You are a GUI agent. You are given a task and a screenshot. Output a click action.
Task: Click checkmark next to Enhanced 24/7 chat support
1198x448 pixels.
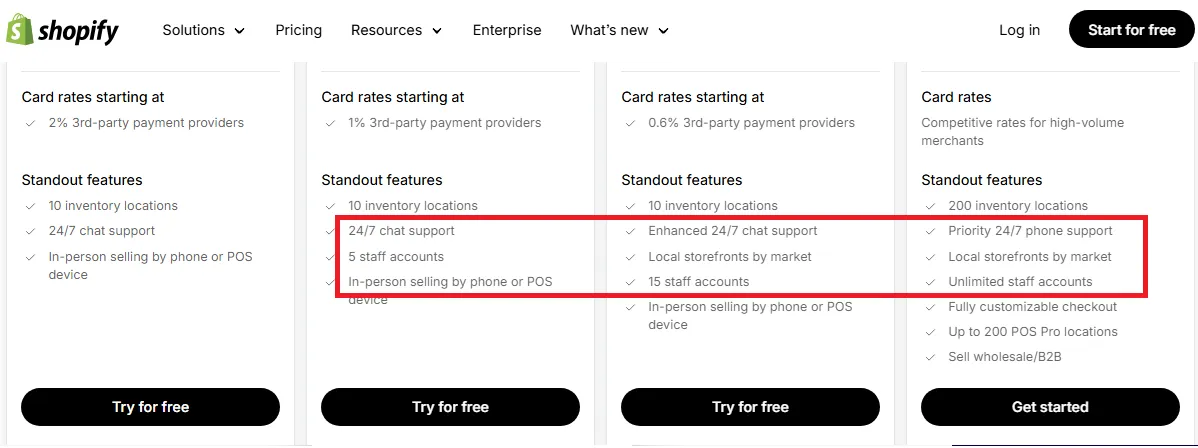click(x=630, y=231)
